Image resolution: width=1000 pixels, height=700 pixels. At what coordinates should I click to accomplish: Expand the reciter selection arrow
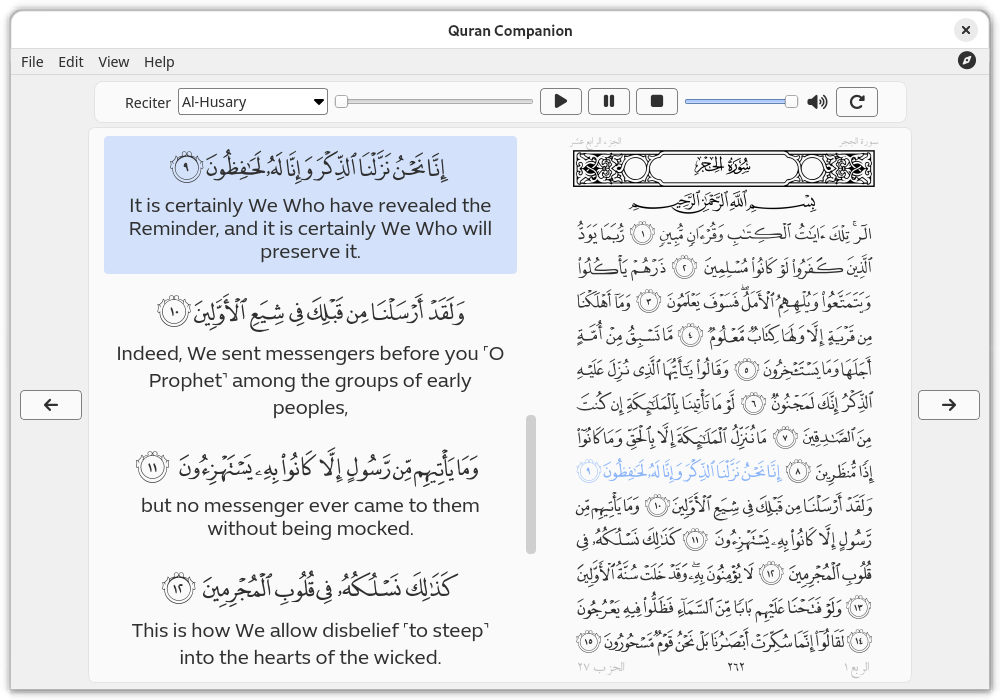pyautogui.click(x=317, y=101)
